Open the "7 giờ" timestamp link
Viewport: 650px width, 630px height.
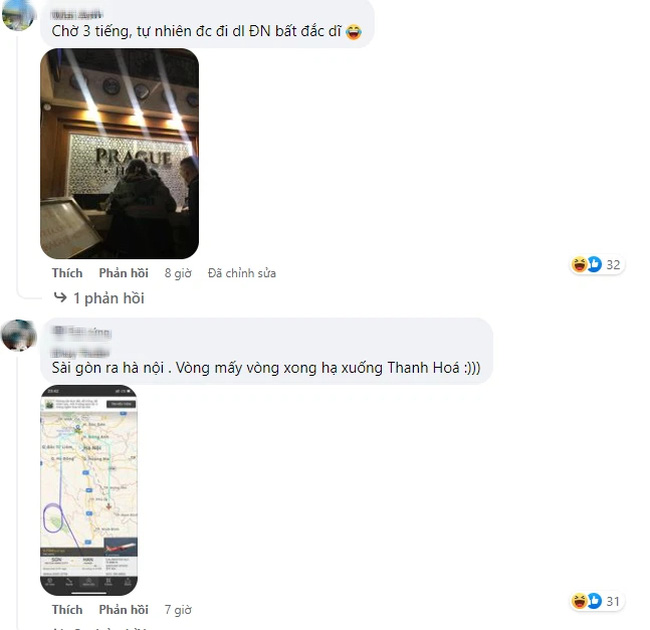pyautogui.click(x=178, y=610)
